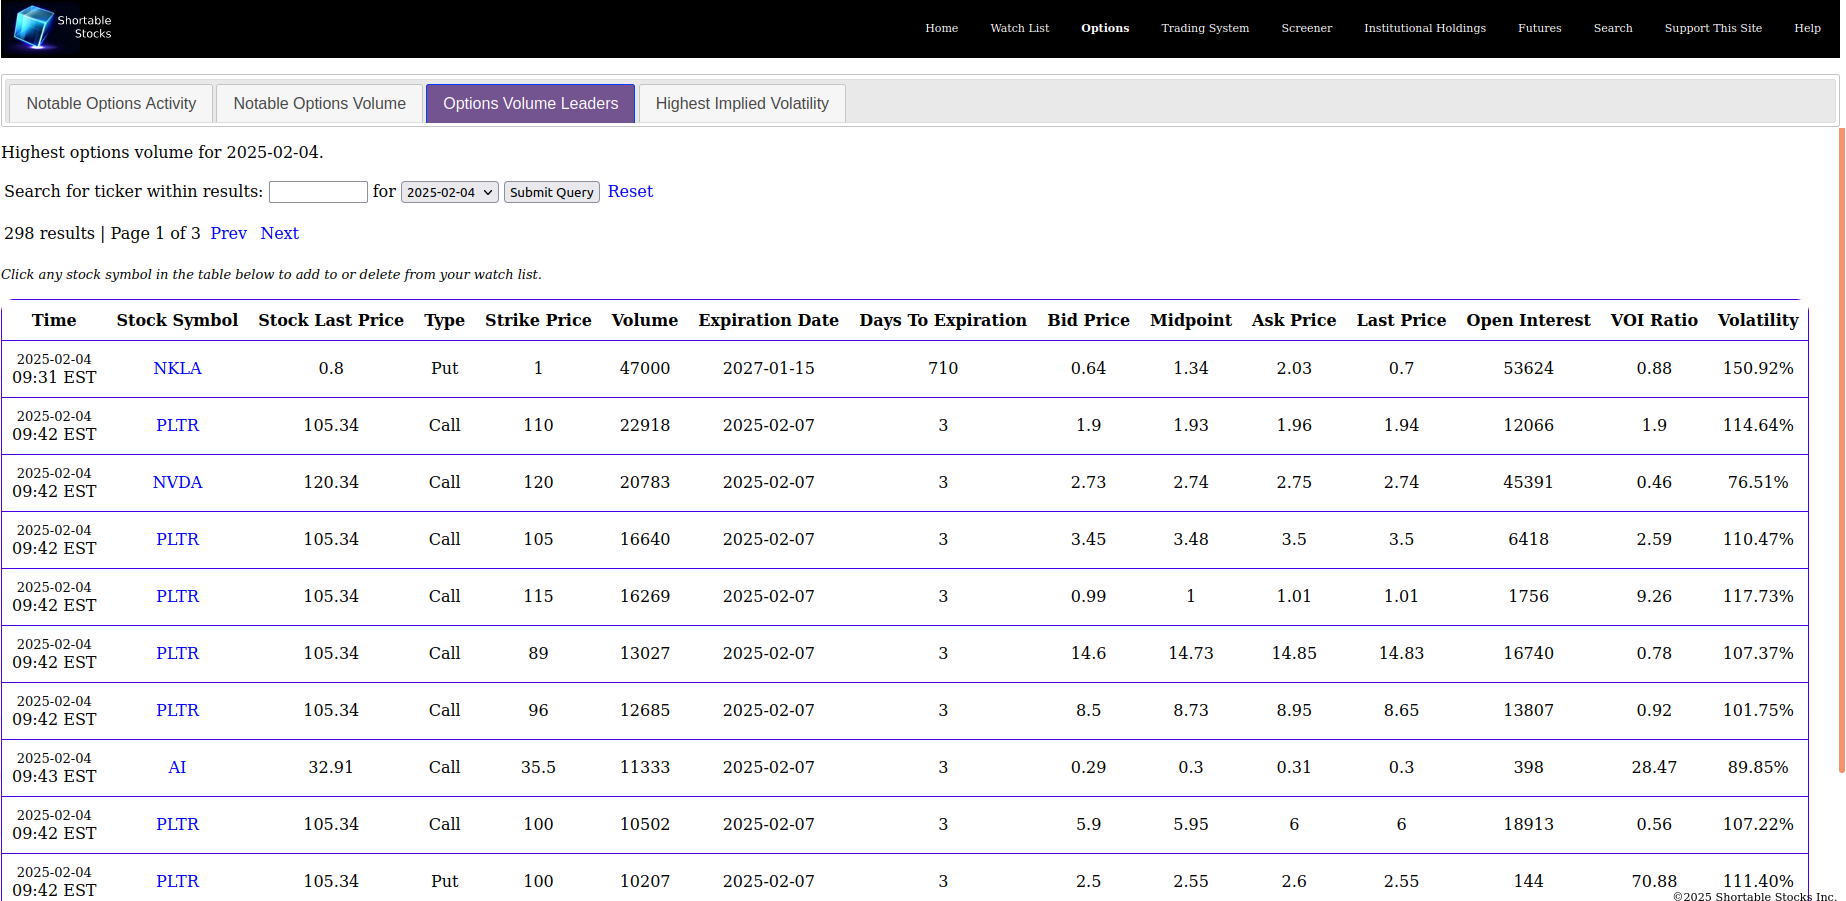Click PLTR symbol in volume 10207 row
The width and height of the screenshot is (1846, 901).
177,881
